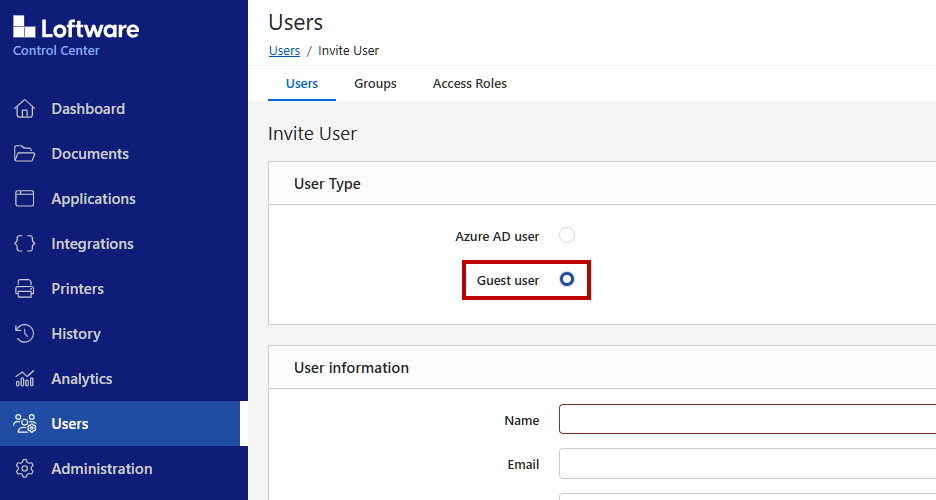936x500 pixels.
Task: Click the Printers icon in sidebar
Action: pyautogui.click(x=24, y=289)
